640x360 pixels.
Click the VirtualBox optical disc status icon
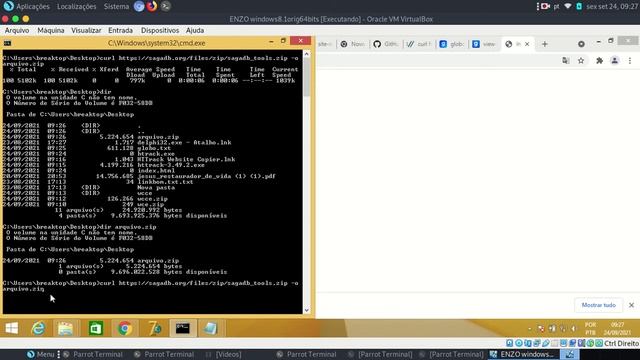[x=518, y=343]
